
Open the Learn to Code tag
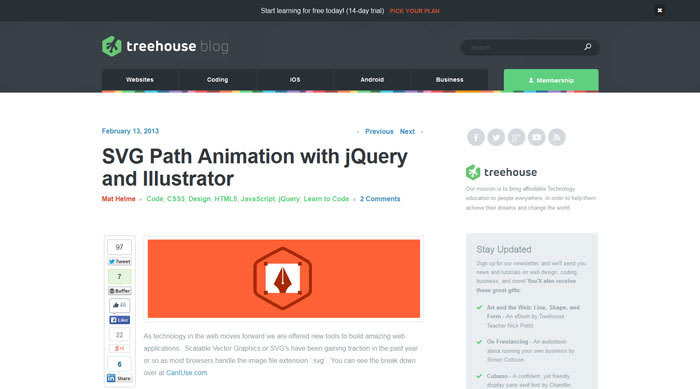pos(326,199)
